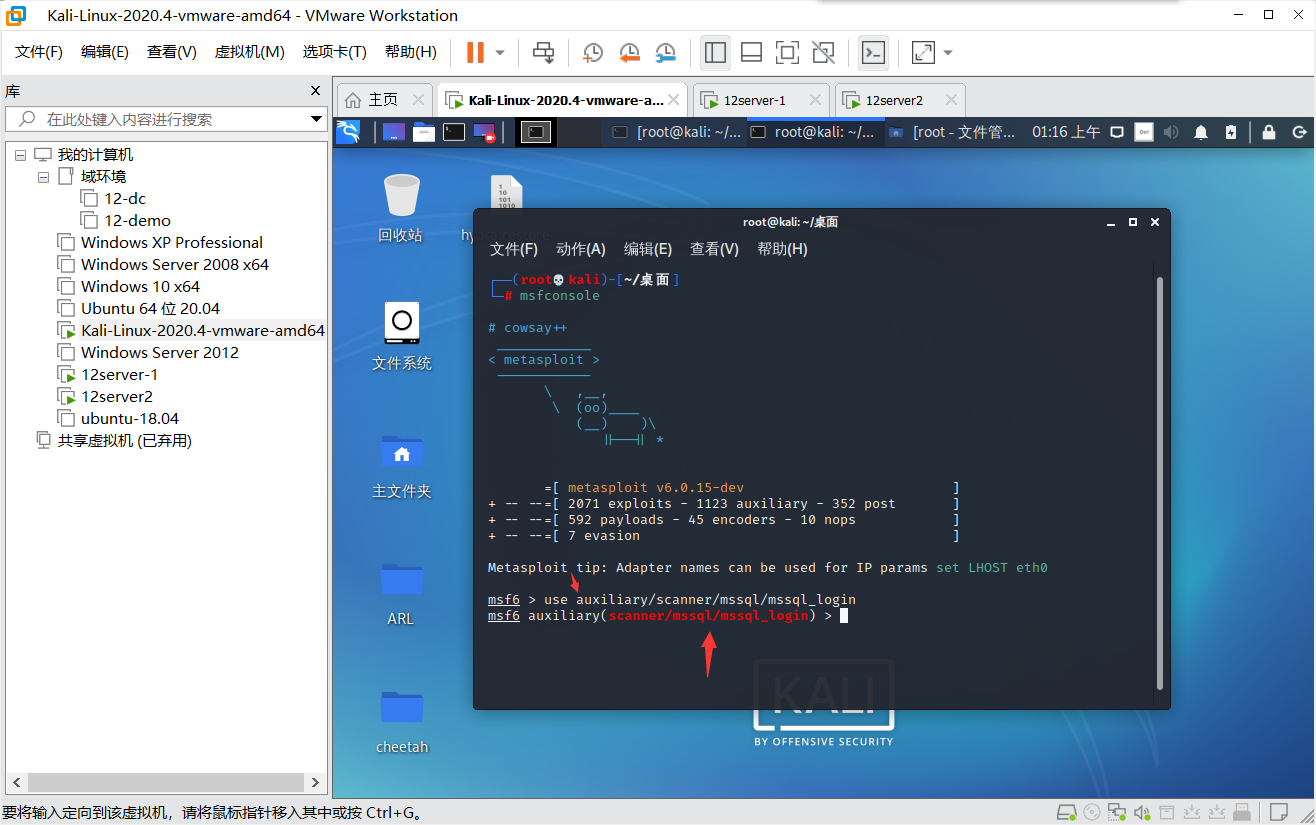
Task: Open VMware 虚拟机(M) menu
Action: [250, 52]
